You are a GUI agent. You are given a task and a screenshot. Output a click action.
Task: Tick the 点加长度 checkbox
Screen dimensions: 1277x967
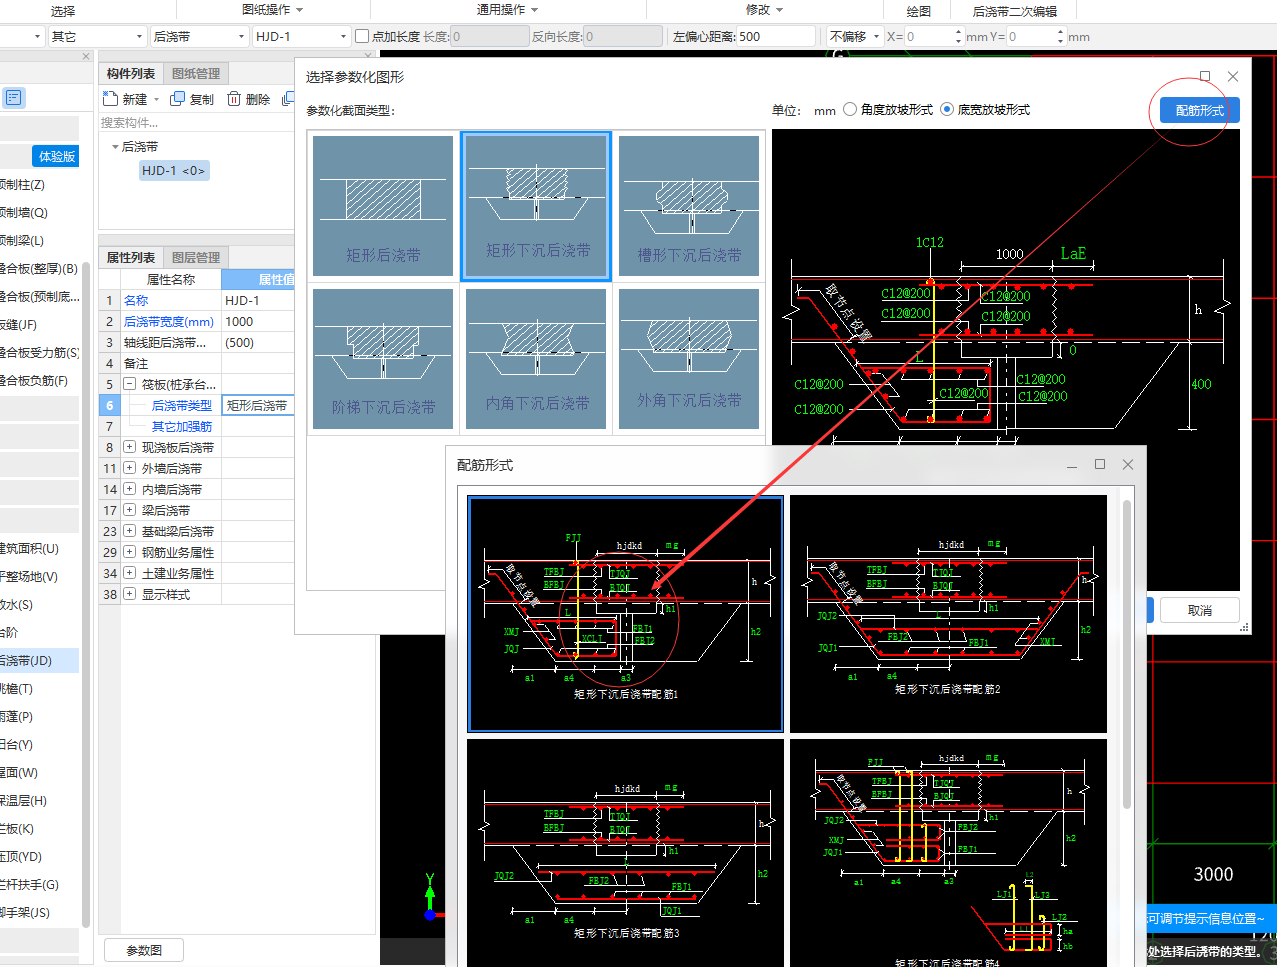point(362,36)
